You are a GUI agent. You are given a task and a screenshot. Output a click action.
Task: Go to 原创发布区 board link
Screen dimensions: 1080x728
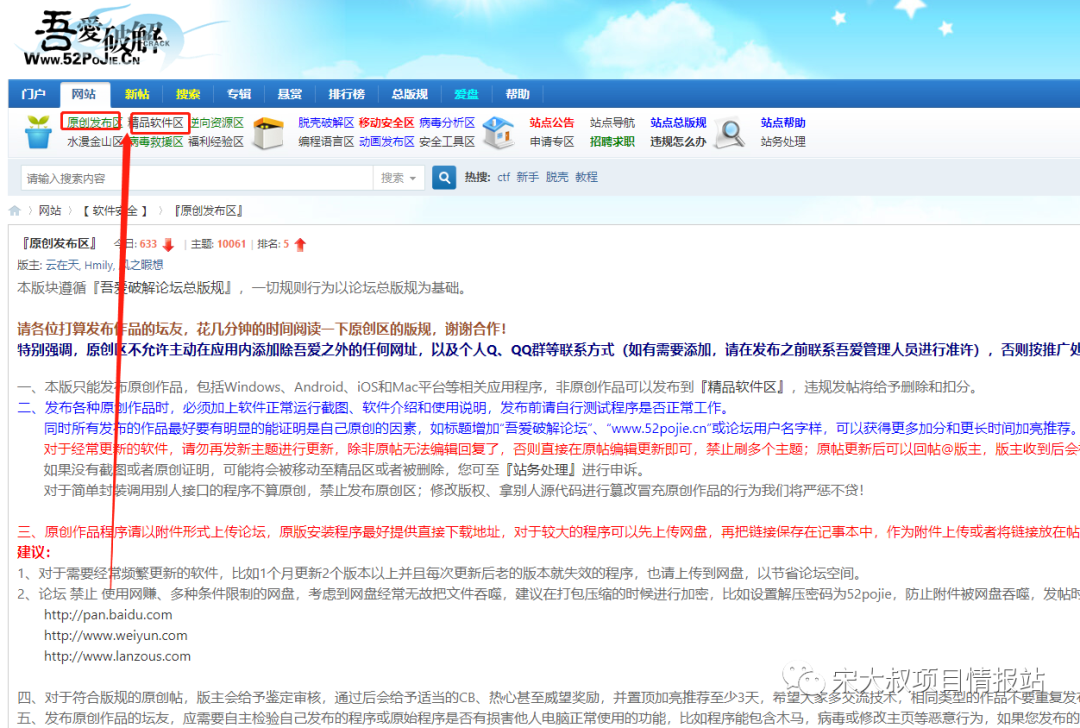tap(94, 123)
